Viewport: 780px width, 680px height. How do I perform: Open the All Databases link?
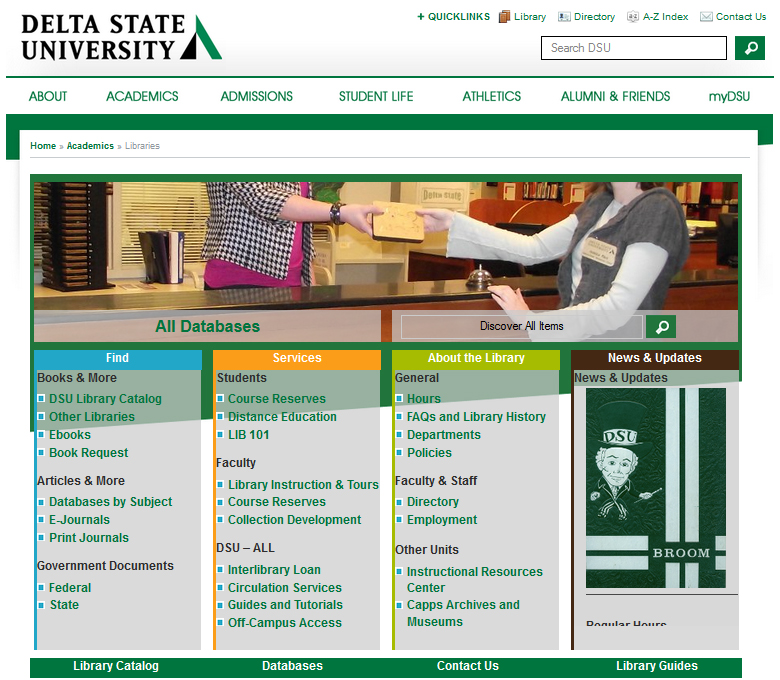pos(207,326)
